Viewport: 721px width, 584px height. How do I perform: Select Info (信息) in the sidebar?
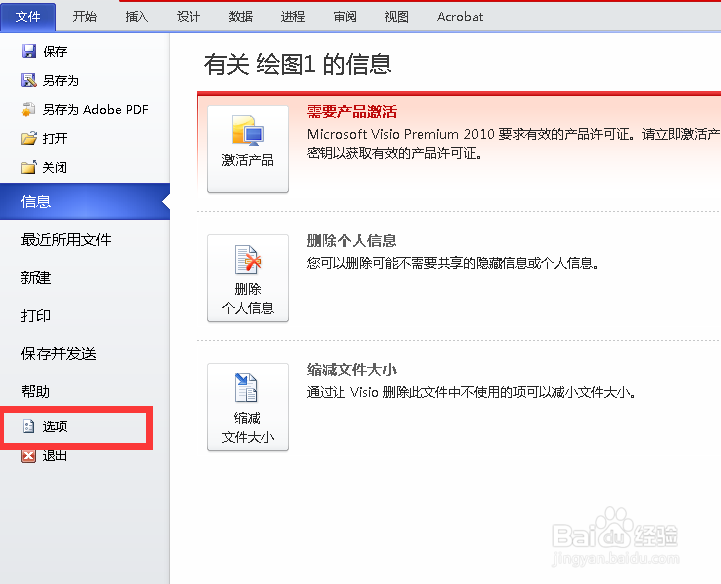pos(85,201)
